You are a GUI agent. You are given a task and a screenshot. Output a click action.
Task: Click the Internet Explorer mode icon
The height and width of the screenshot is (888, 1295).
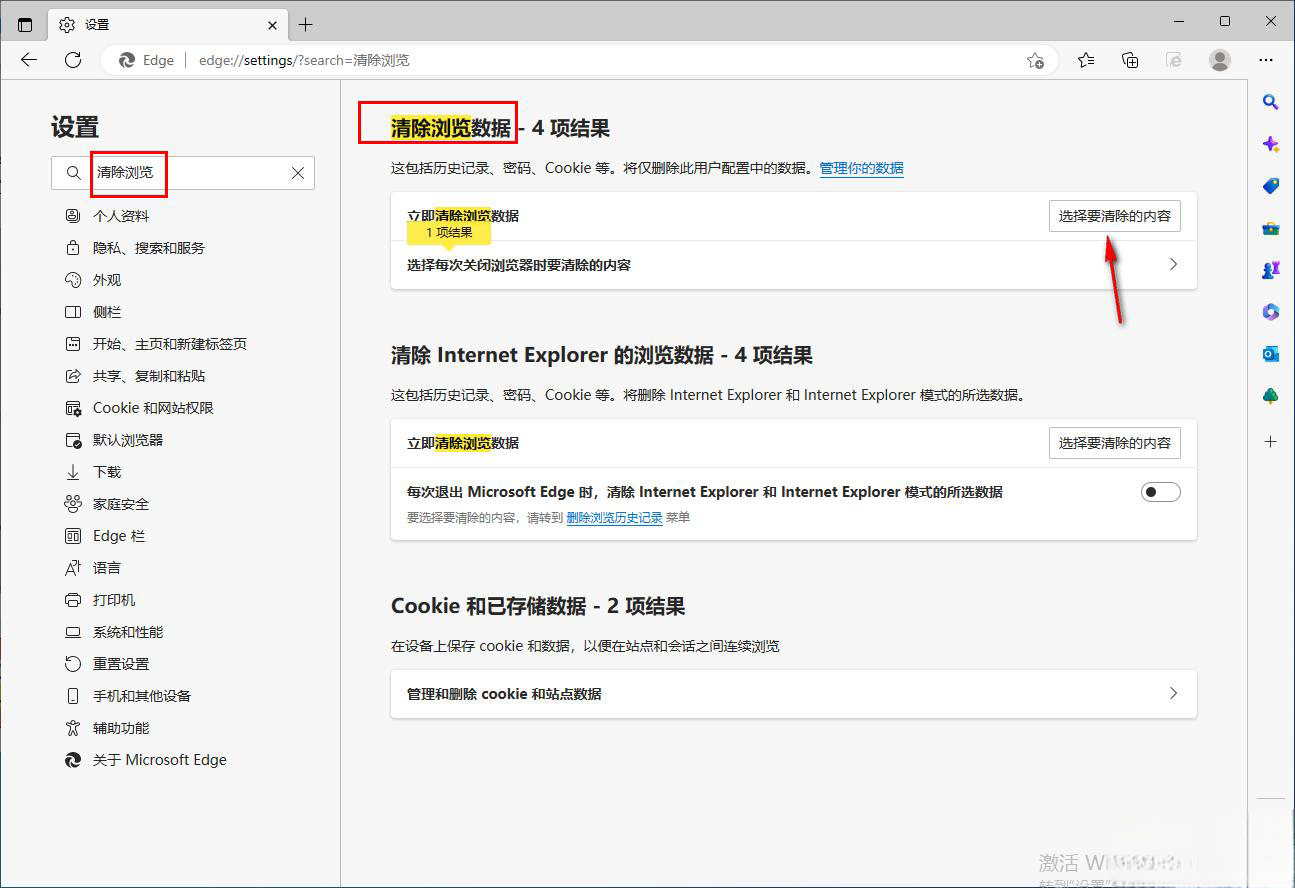1175,60
